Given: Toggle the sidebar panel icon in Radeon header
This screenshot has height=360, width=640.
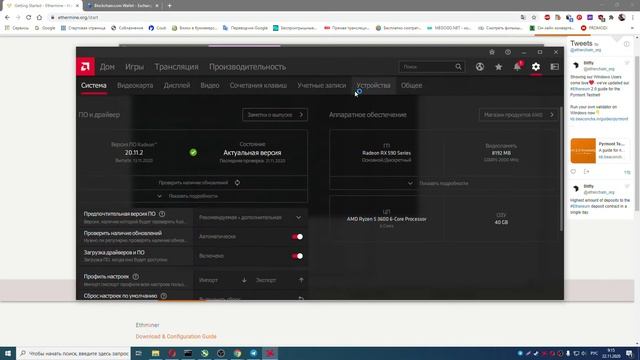Looking at the screenshot, I should click(x=554, y=67).
